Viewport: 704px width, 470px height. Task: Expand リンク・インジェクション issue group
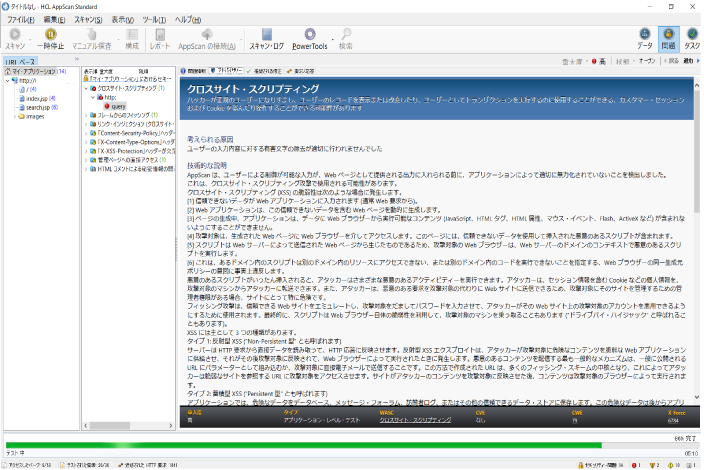[x=86, y=124]
